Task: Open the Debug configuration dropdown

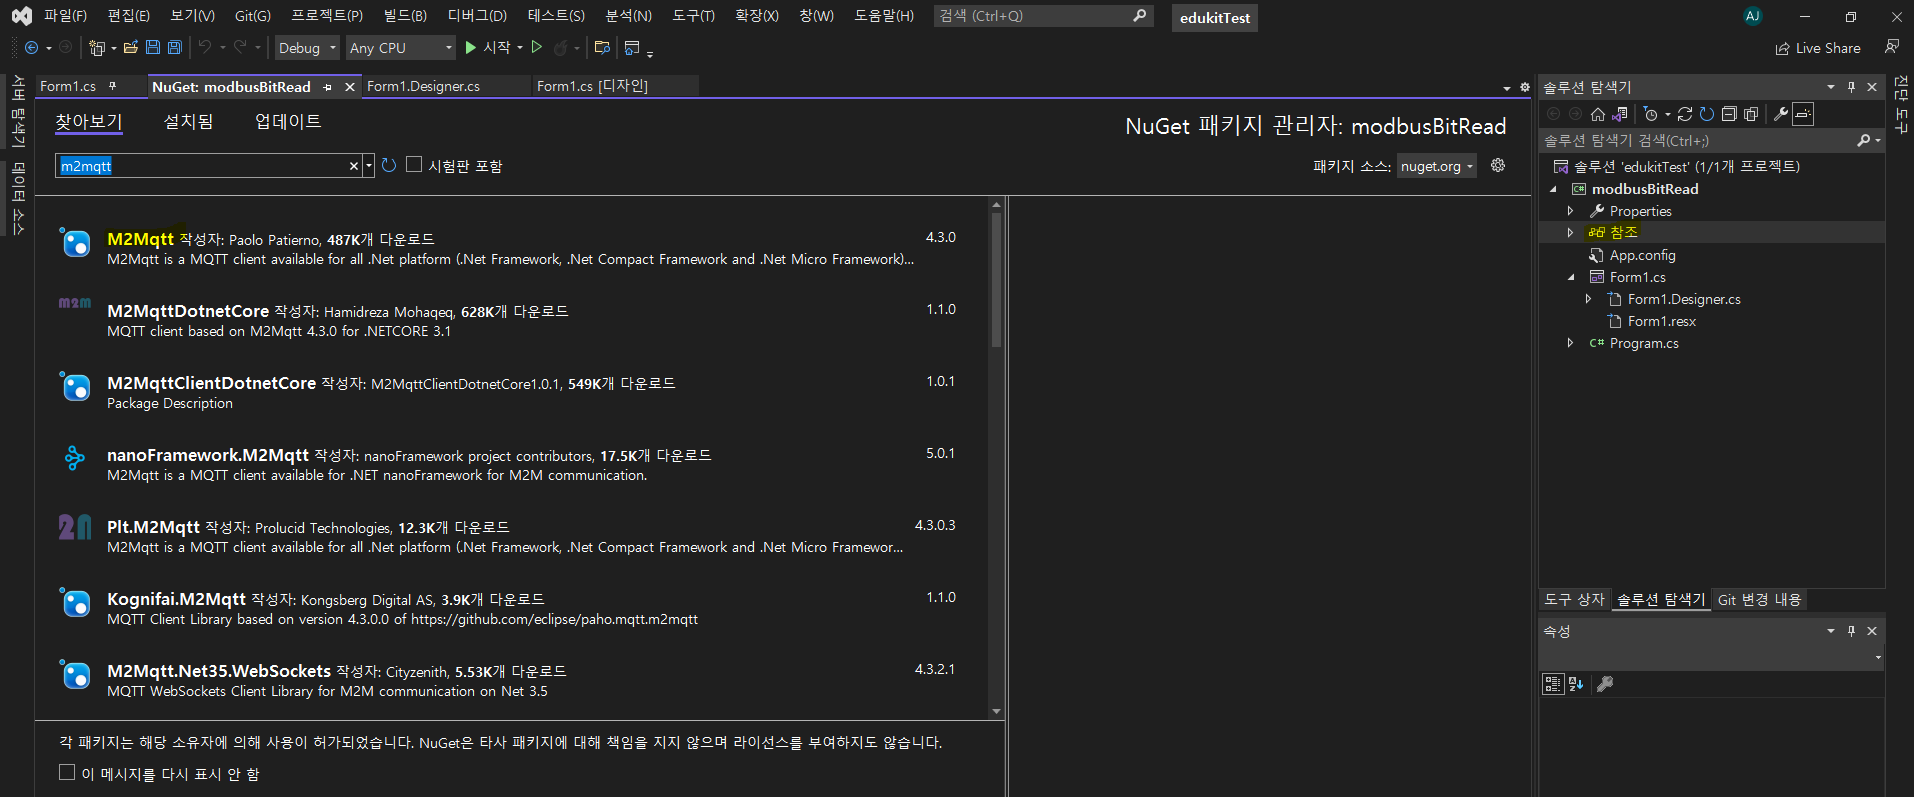Action: point(308,48)
